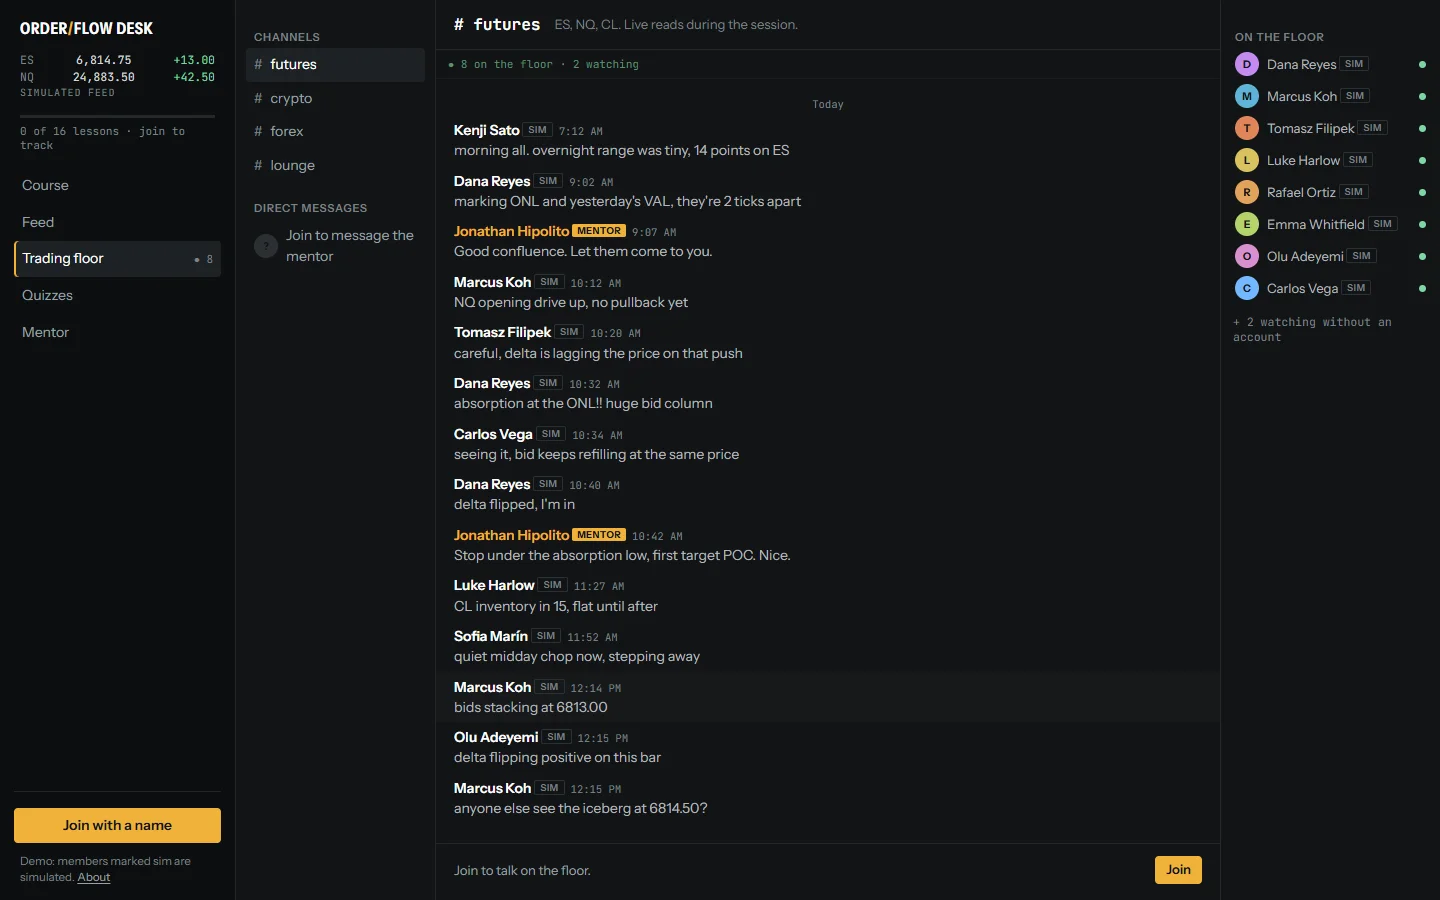This screenshot has width=1440, height=900.
Task: Click Carlos Vega's blue C avatar
Action: tap(1246, 288)
